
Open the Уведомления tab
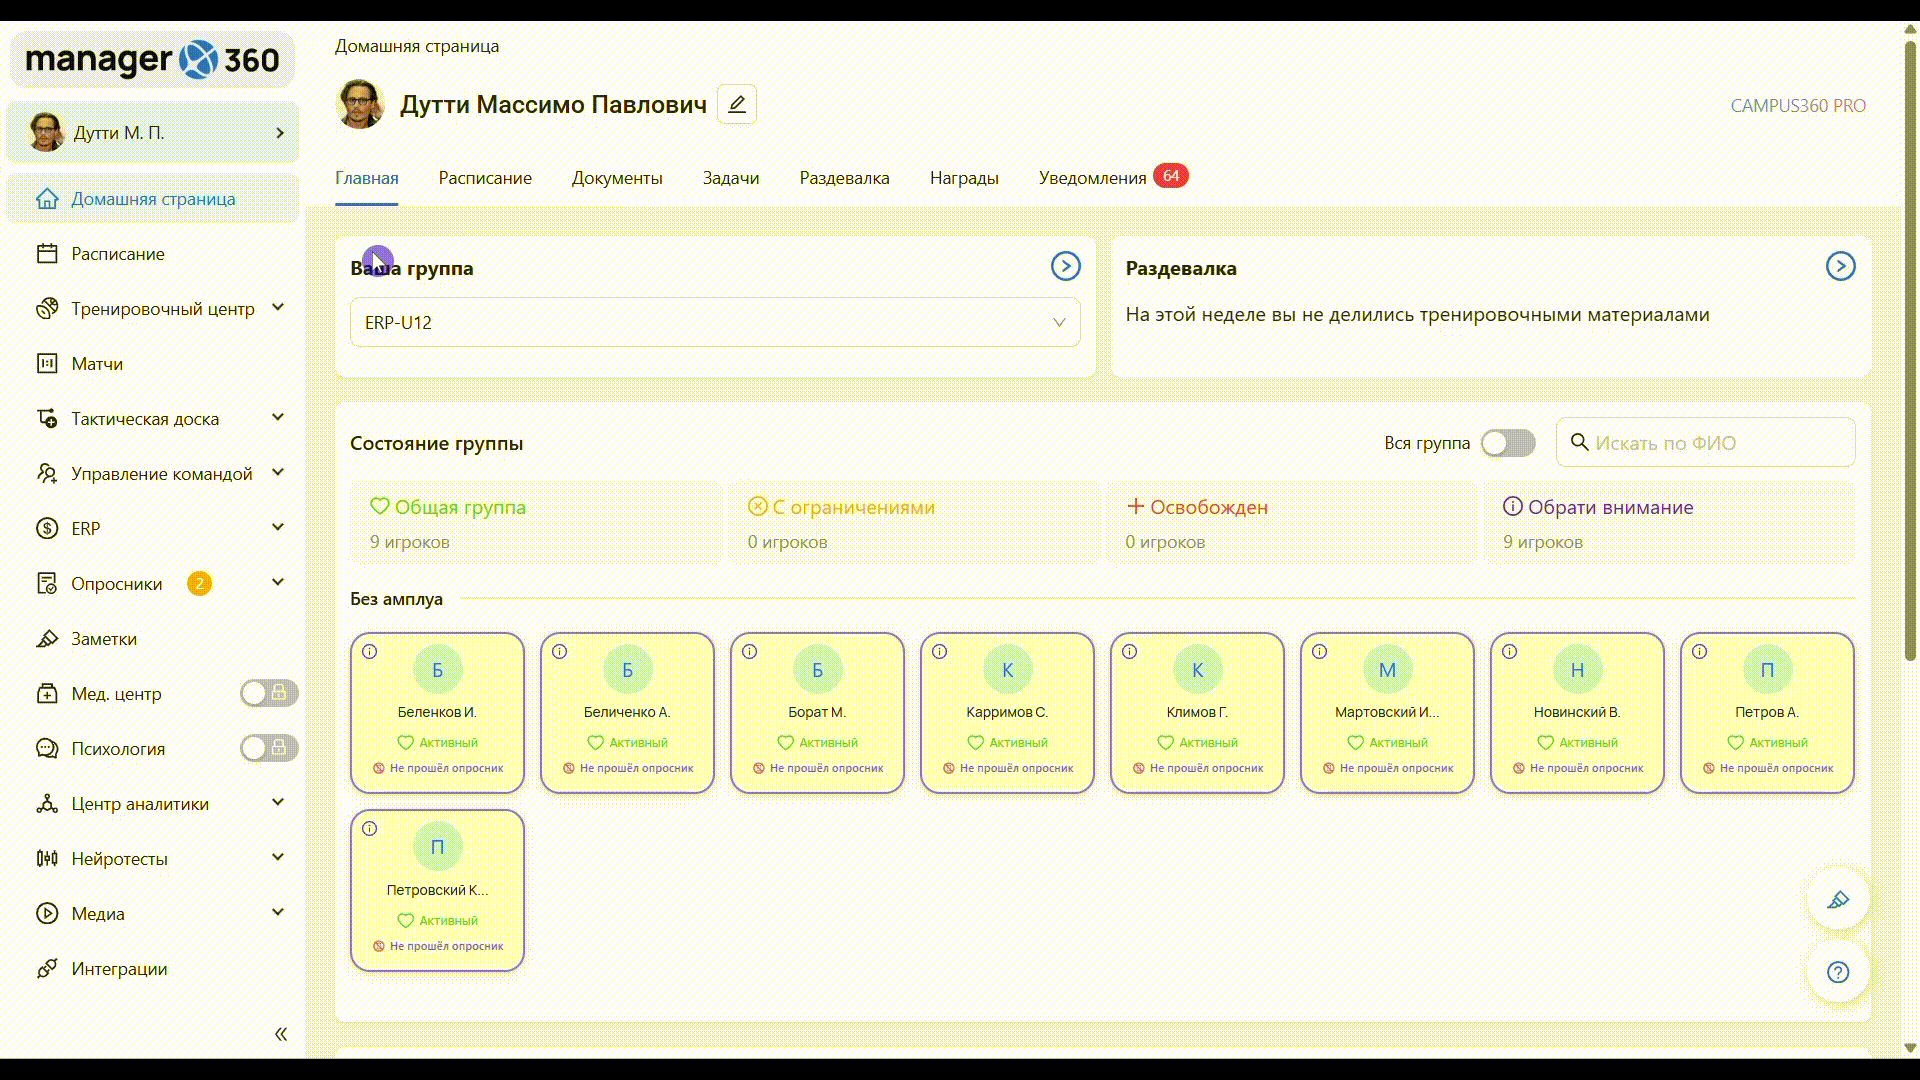point(1092,178)
